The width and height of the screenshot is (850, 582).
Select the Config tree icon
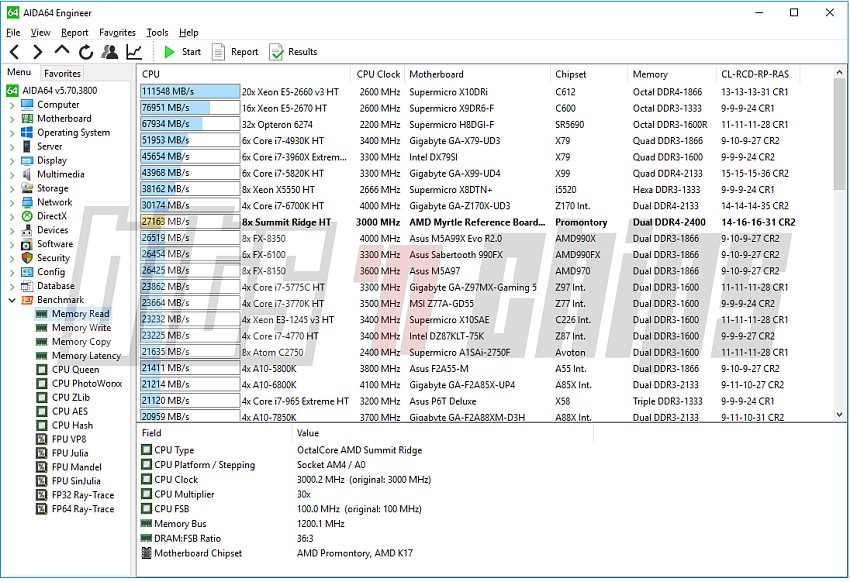(27, 272)
